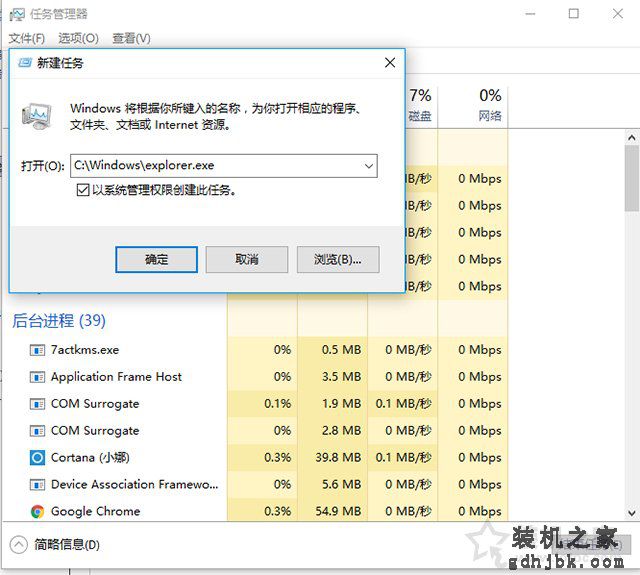This screenshot has height=575, width=640.
Task: Minimize the Task Manager window
Action: 530,14
